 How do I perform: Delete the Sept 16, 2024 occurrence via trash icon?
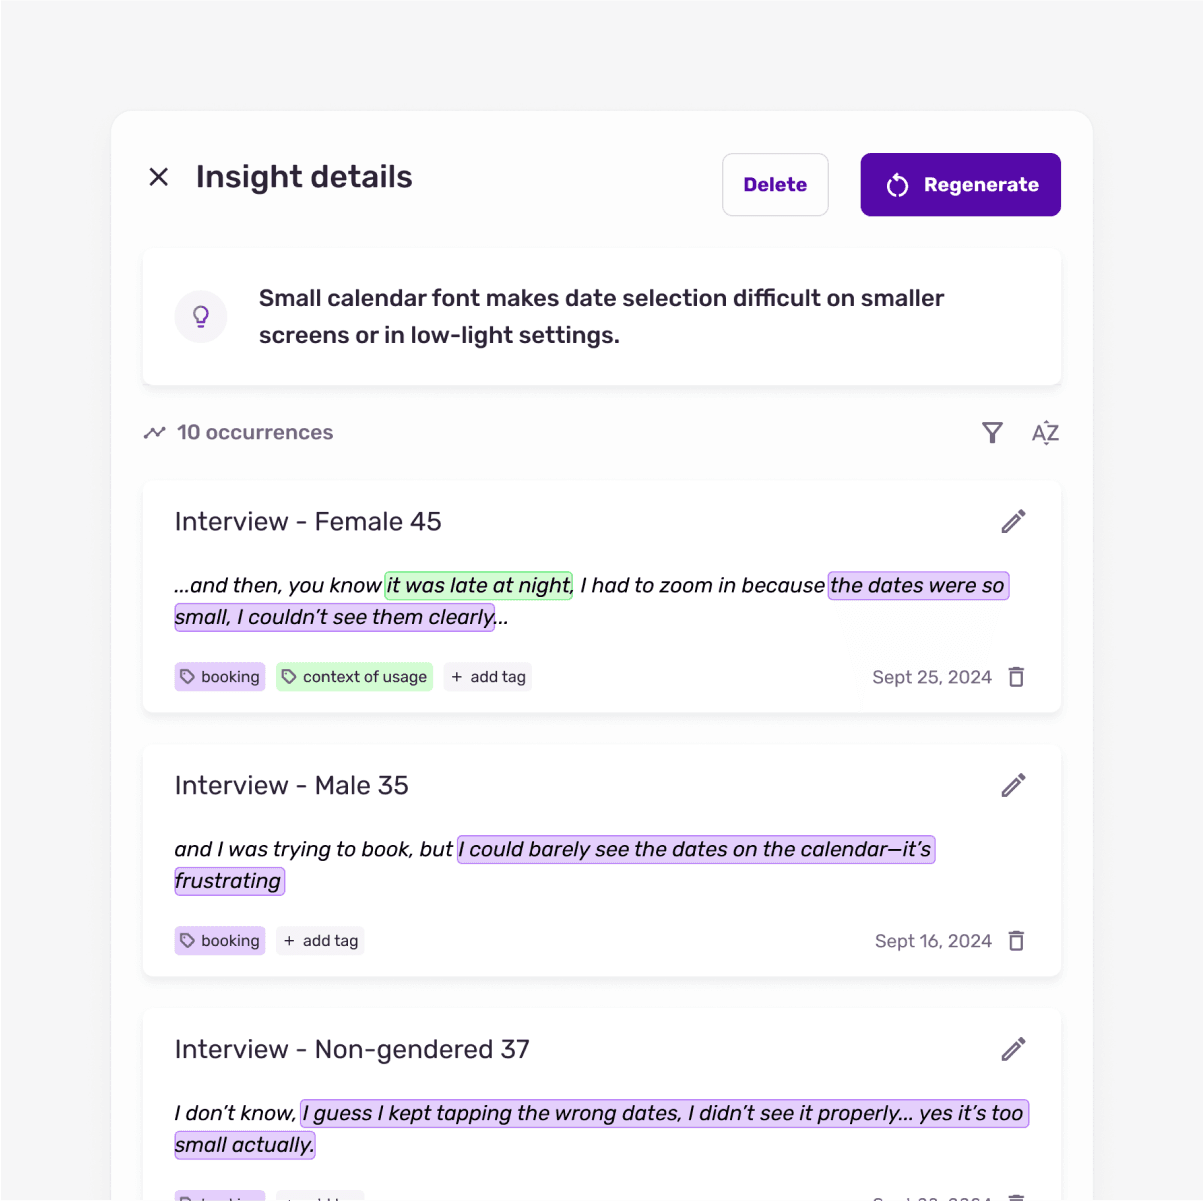tap(1016, 940)
